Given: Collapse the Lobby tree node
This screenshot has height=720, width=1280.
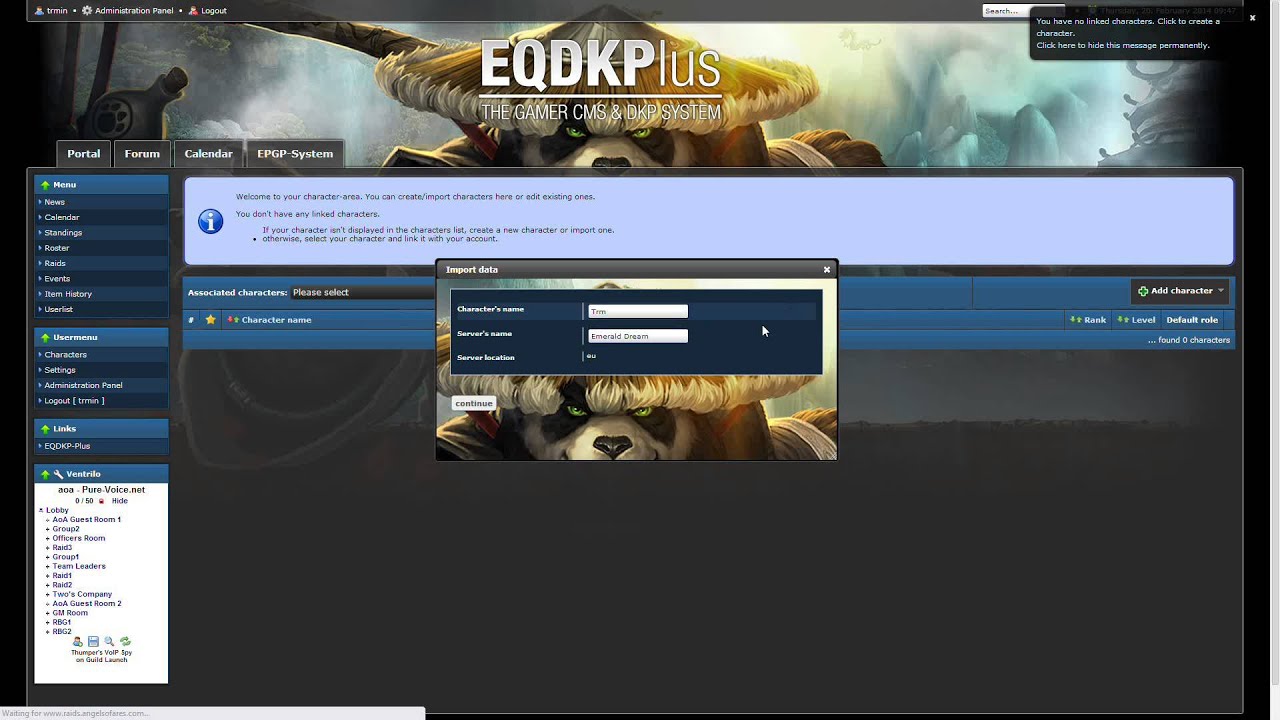Looking at the screenshot, I should 41,510.
